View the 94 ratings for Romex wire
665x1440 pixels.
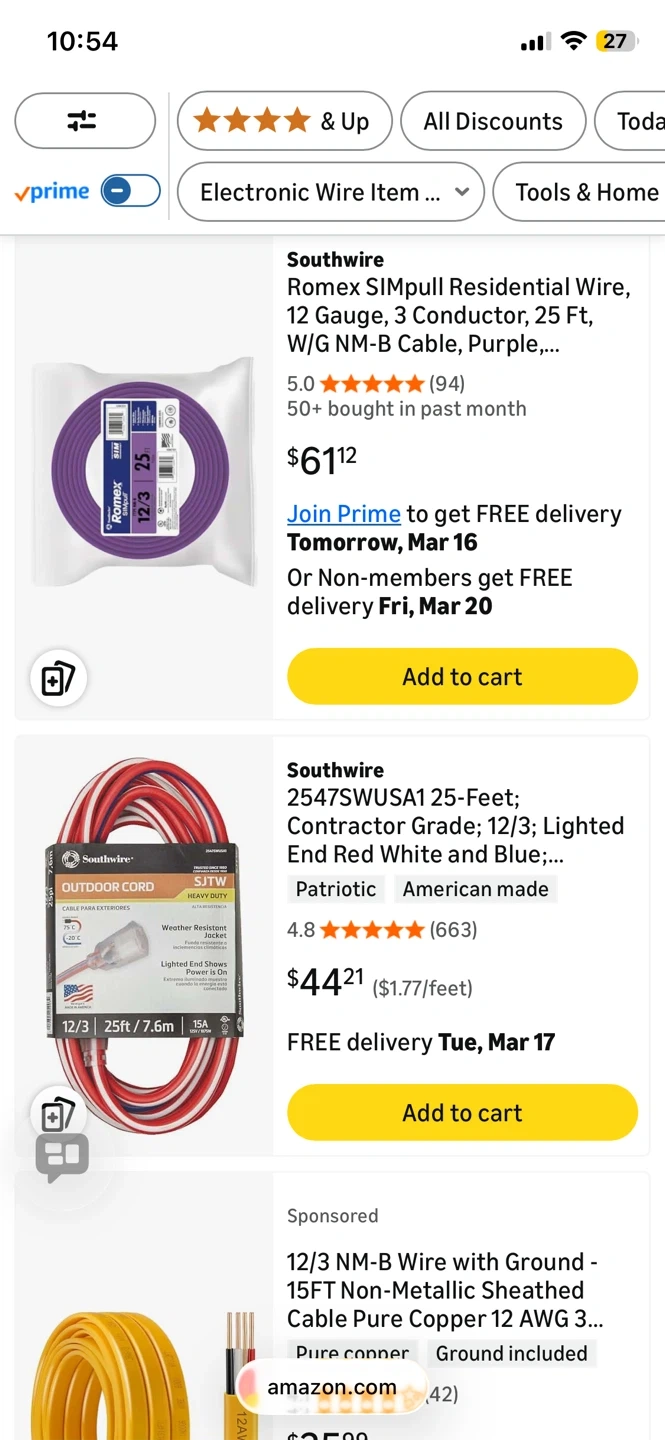446,383
